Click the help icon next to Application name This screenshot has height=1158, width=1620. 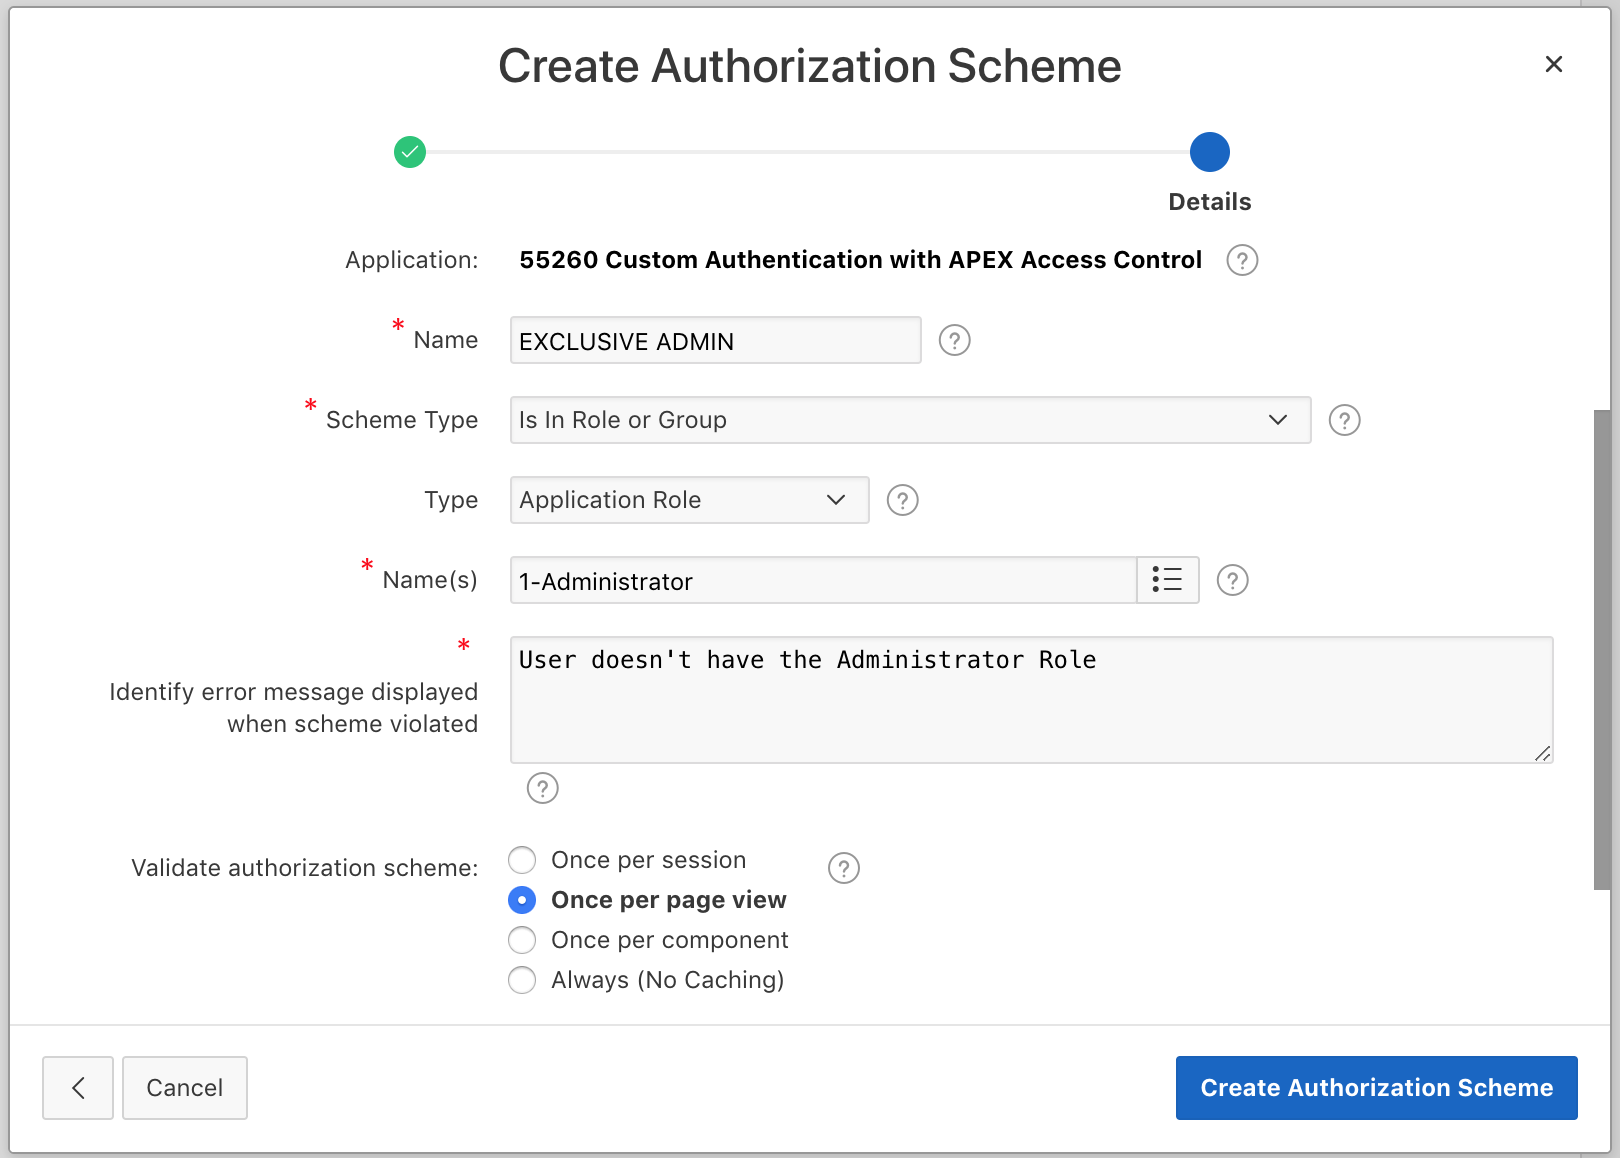(1242, 260)
